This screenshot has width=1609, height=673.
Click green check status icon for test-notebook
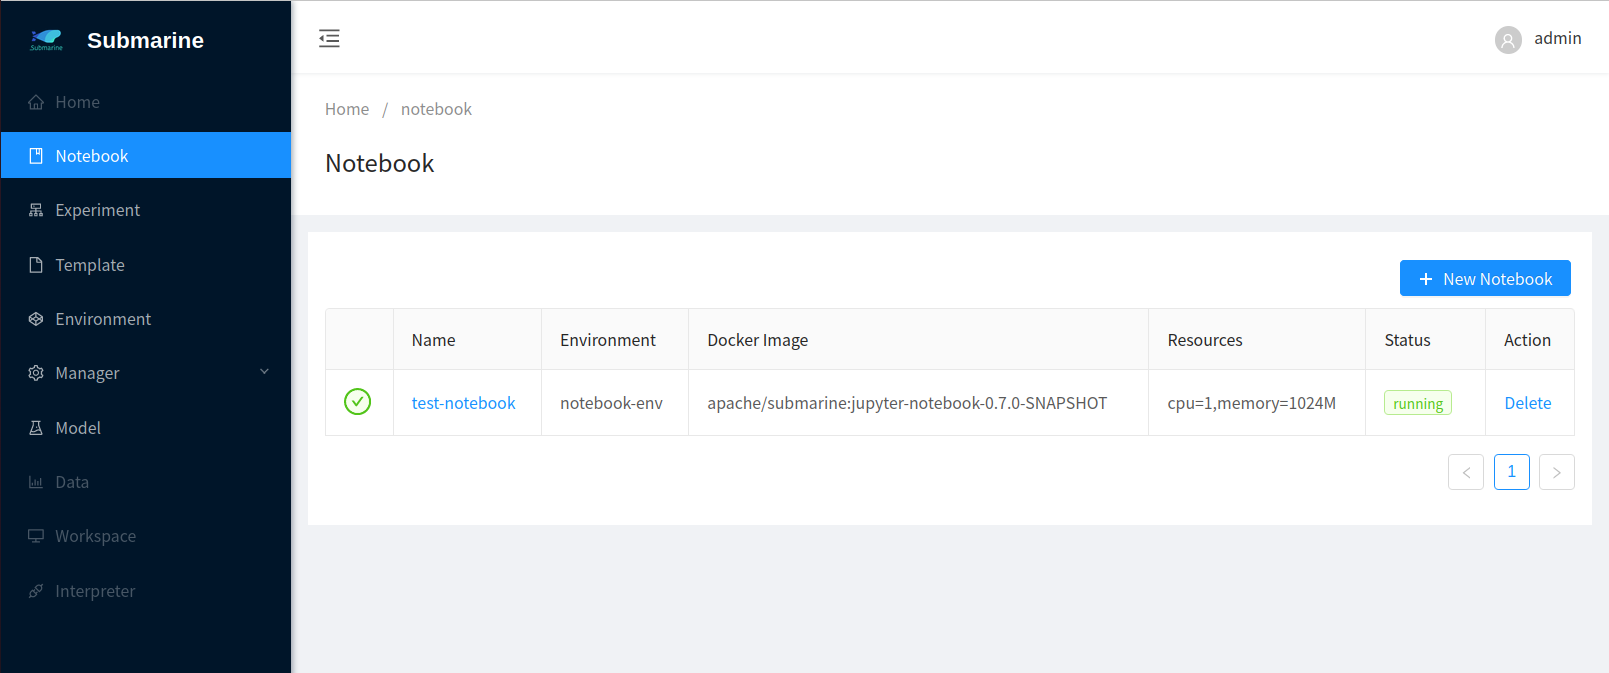click(x=357, y=402)
